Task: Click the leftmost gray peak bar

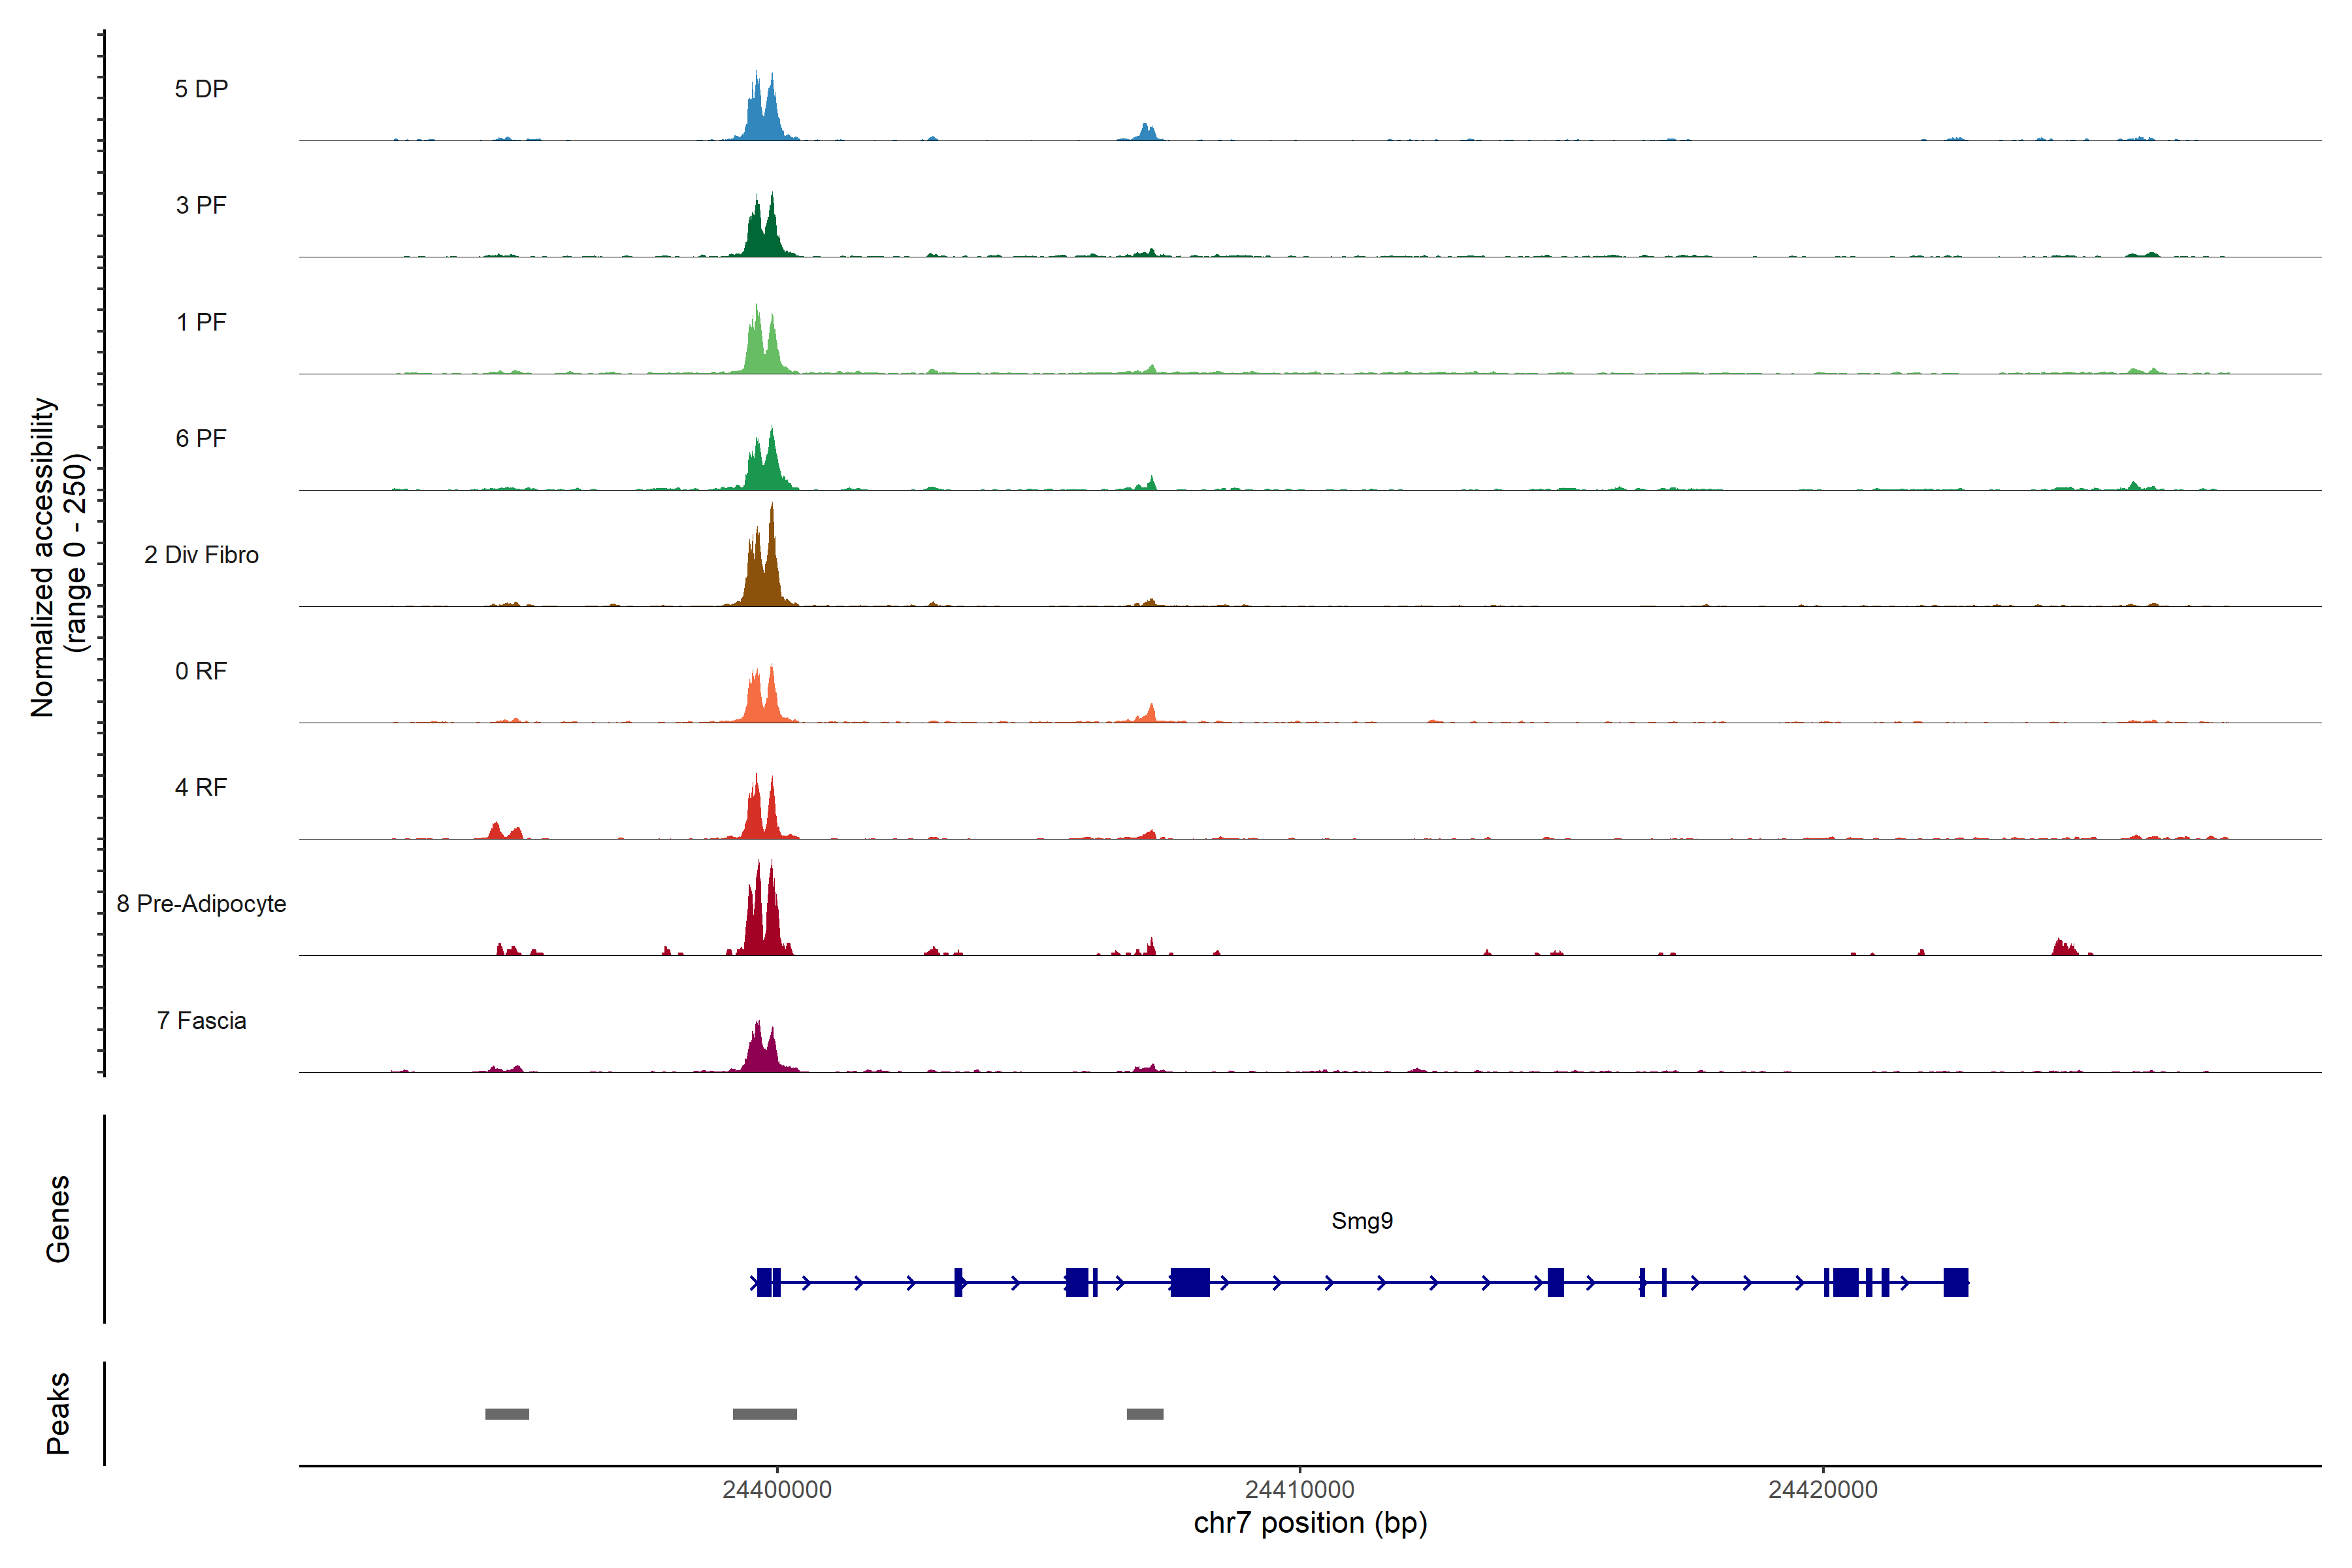Action: coord(507,1414)
